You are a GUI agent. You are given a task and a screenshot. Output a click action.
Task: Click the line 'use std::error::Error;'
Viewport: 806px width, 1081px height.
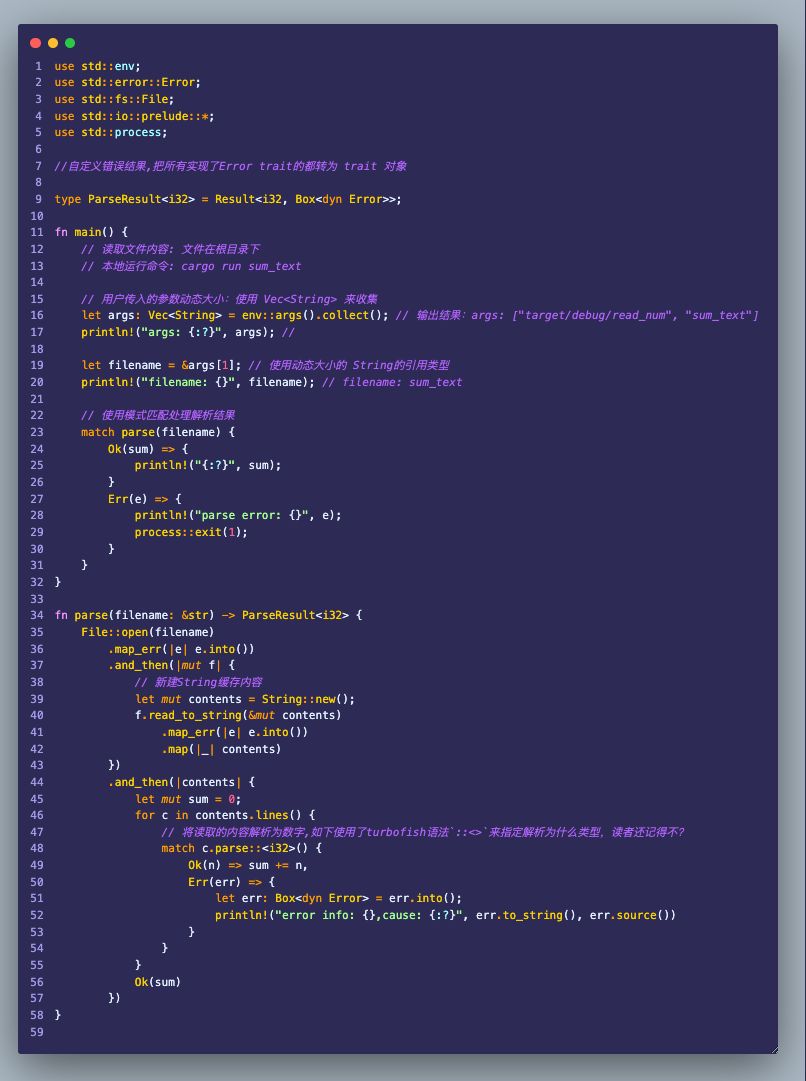coord(128,83)
